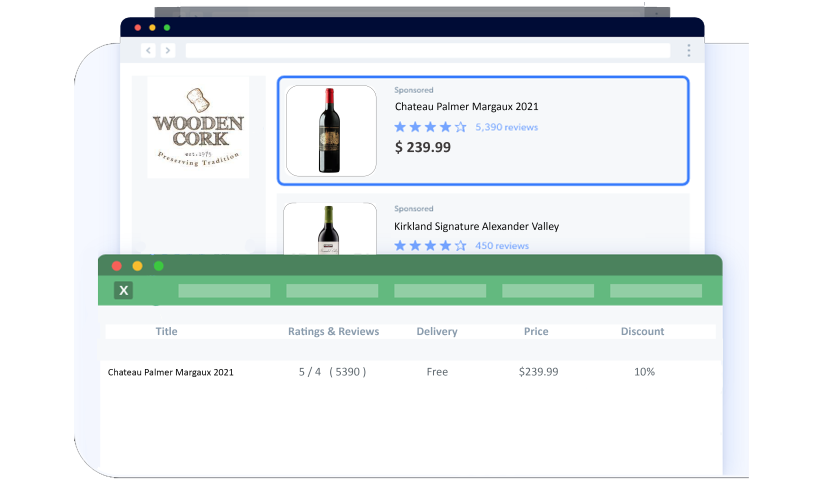
Task: Click the star rating of Chateau Palmer Margaux
Action: click(430, 127)
